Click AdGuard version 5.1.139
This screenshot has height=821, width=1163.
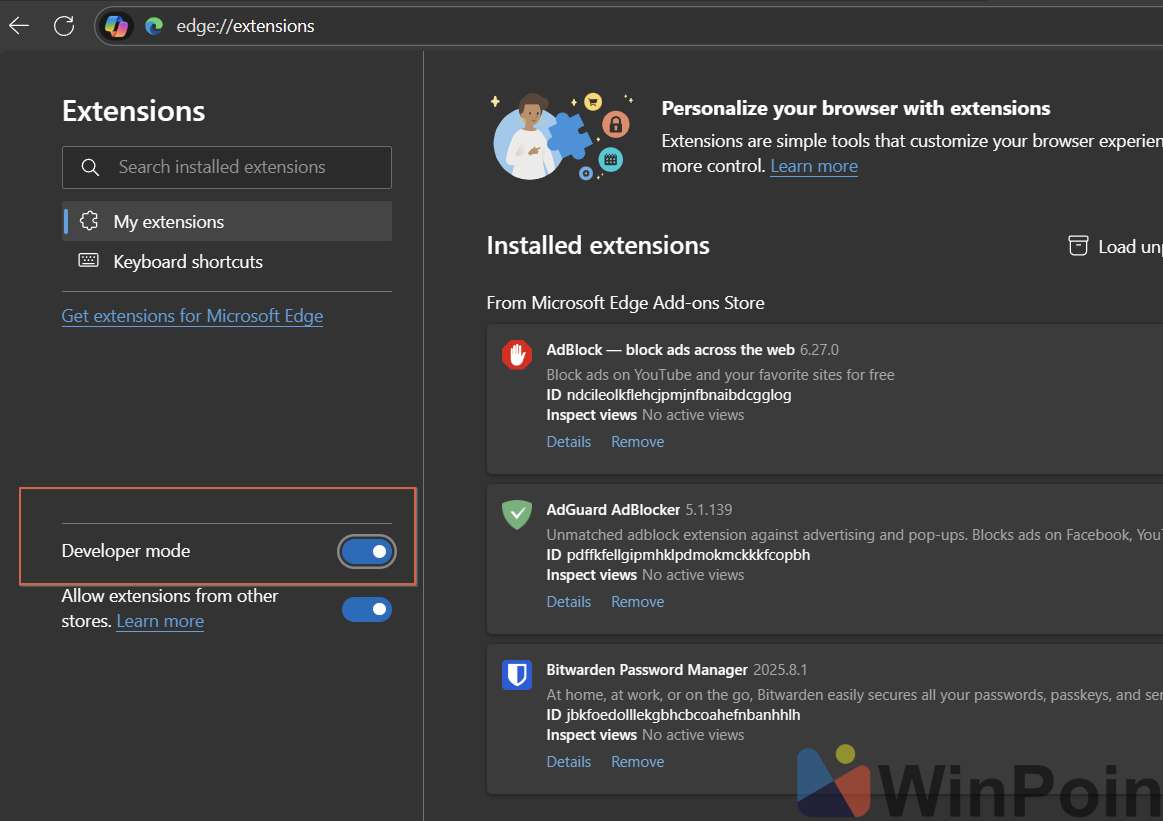point(708,510)
